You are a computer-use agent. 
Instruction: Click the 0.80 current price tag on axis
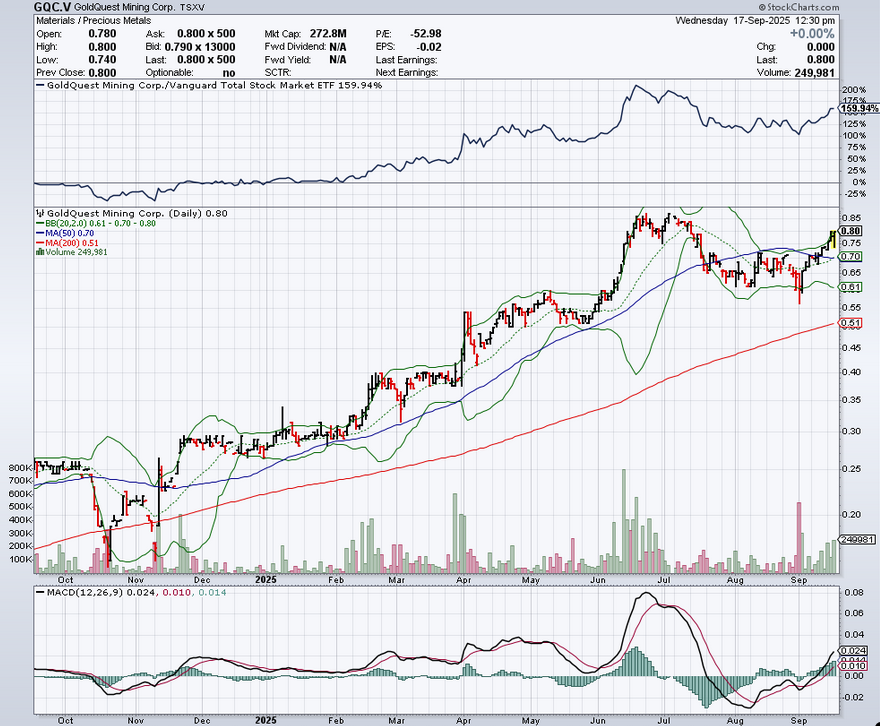[x=851, y=231]
